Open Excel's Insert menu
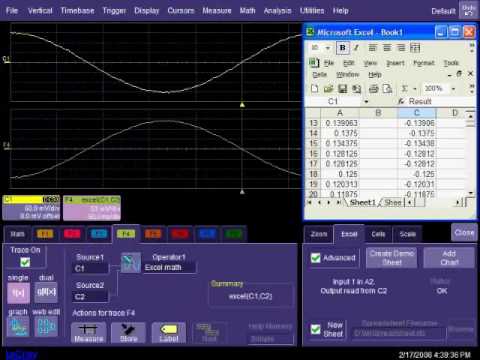 [395, 63]
